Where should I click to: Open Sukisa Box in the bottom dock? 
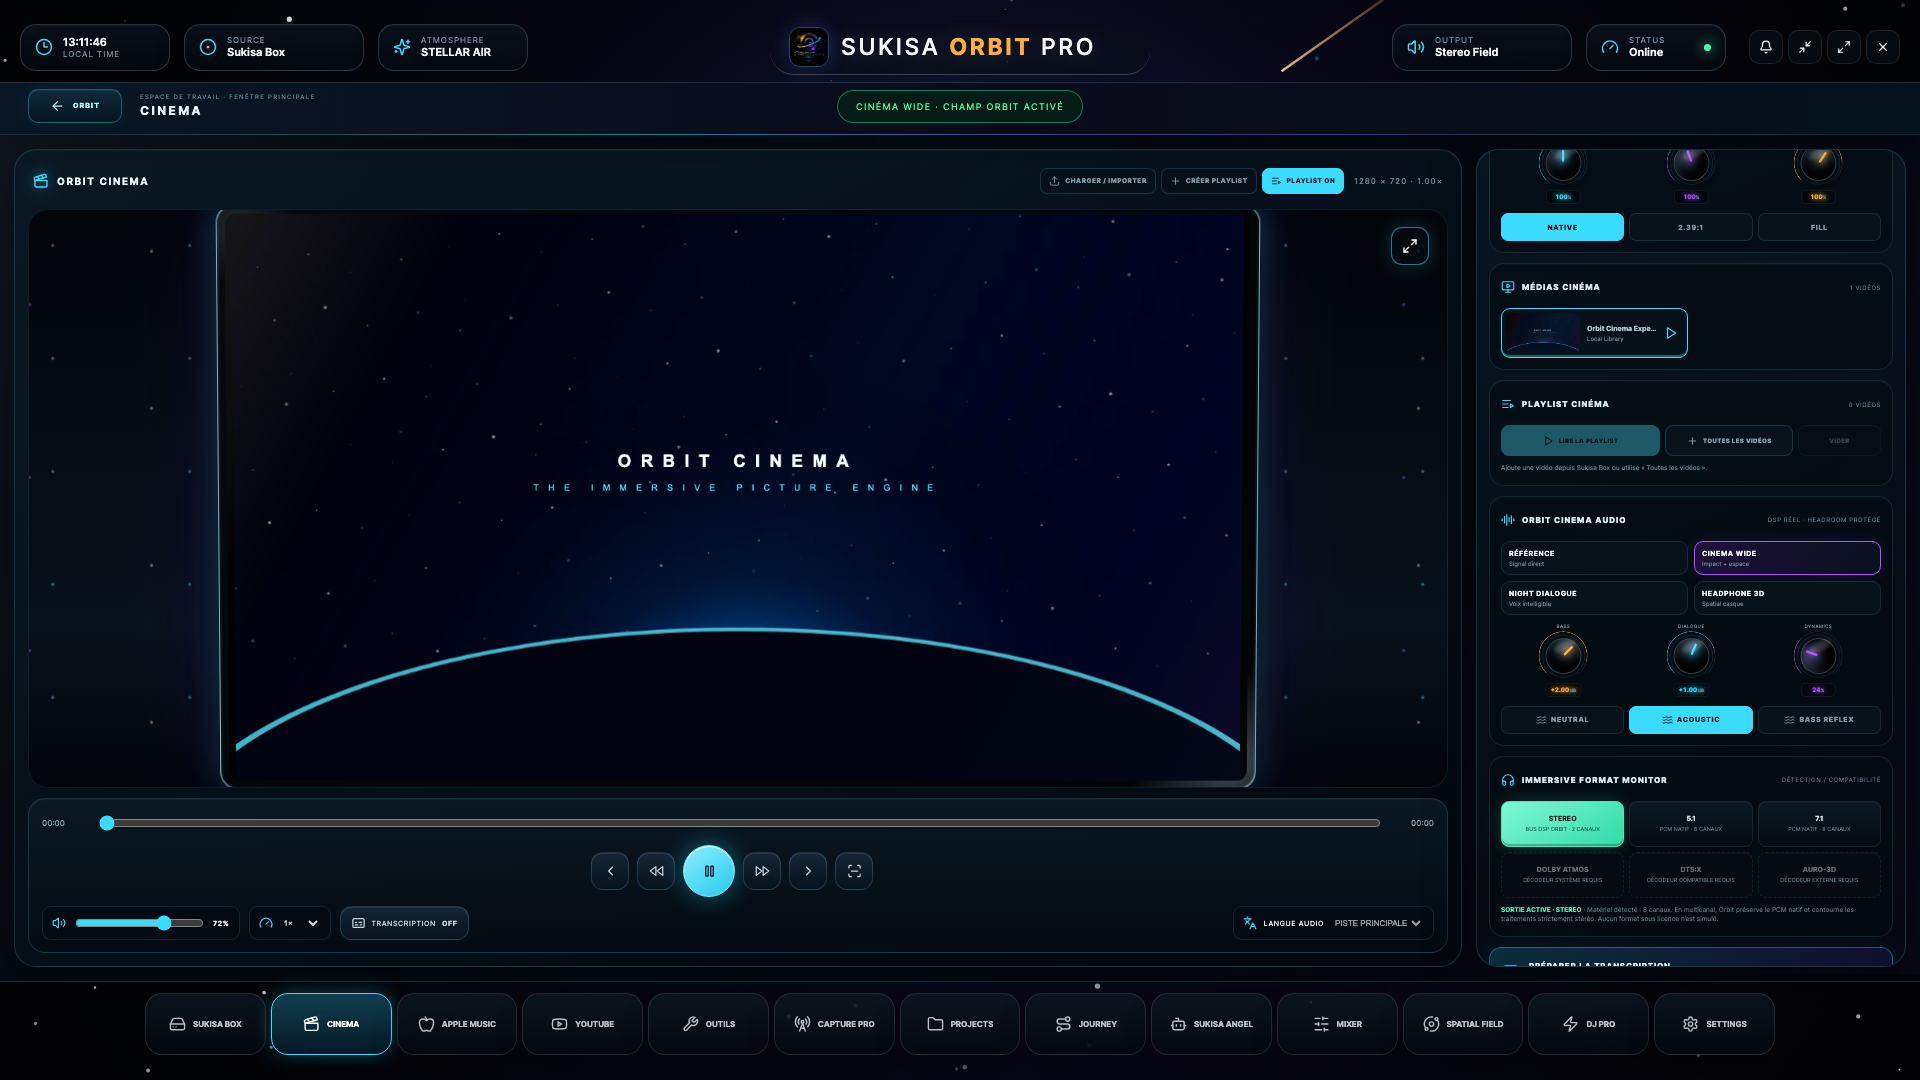(205, 1024)
